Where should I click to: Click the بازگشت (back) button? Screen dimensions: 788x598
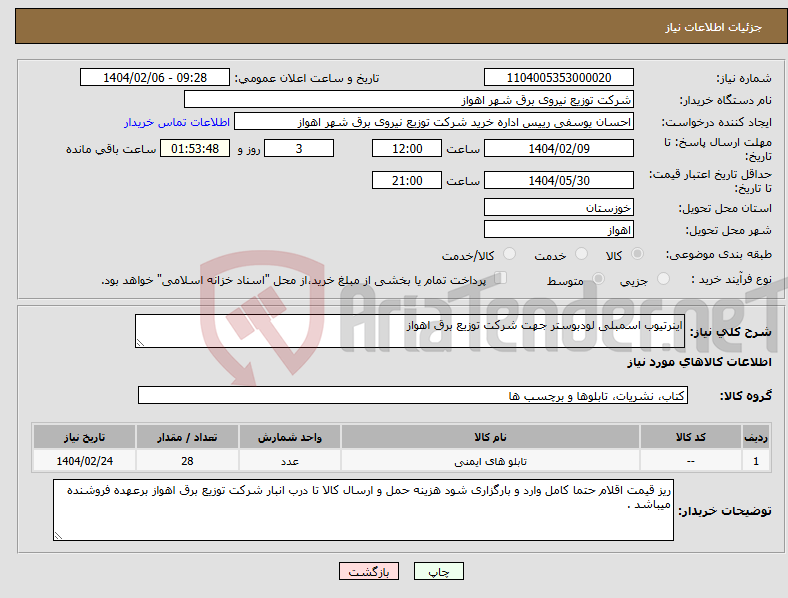click(369, 571)
